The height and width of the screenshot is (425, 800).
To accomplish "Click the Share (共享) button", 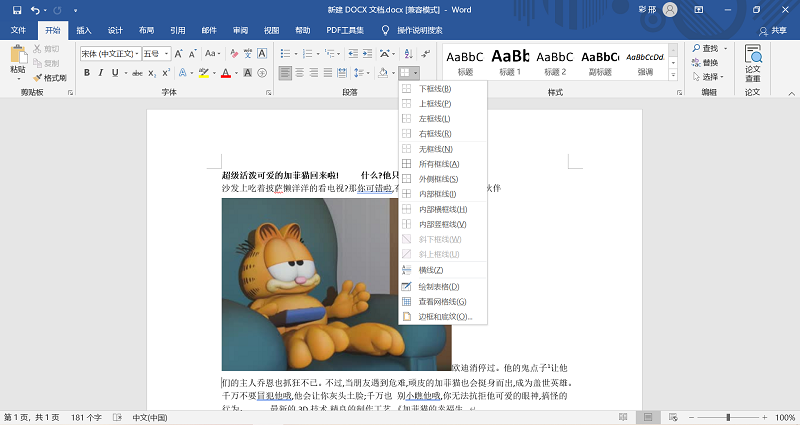I will pos(772,30).
